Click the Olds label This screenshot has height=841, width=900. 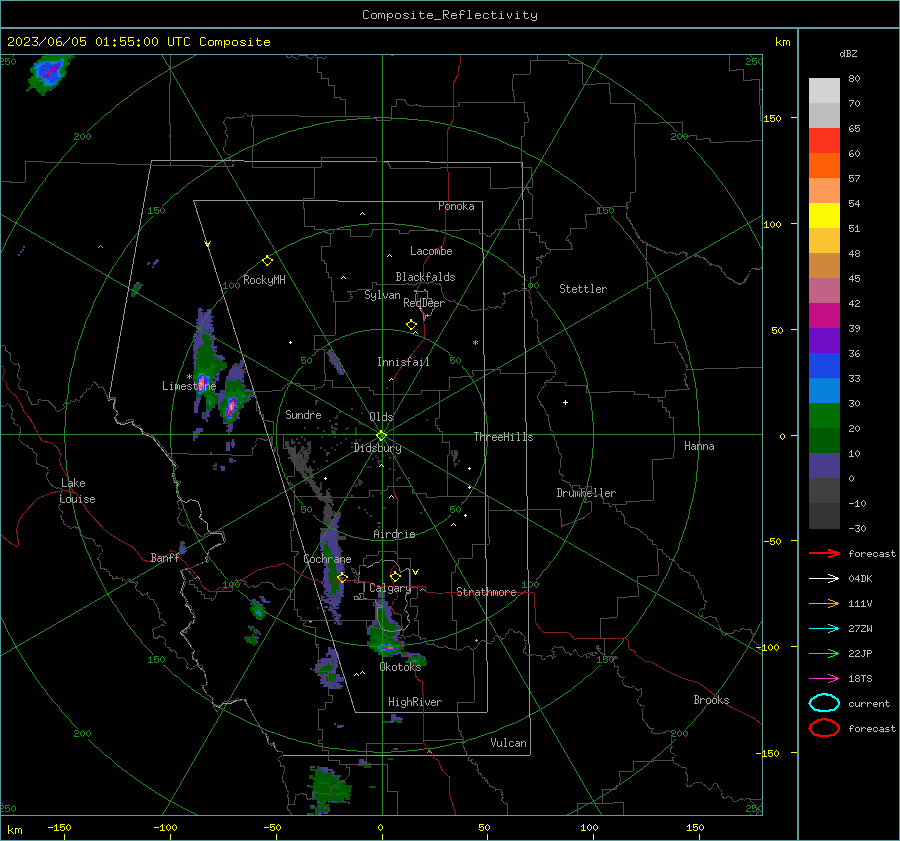pyautogui.click(x=381, y=417)
